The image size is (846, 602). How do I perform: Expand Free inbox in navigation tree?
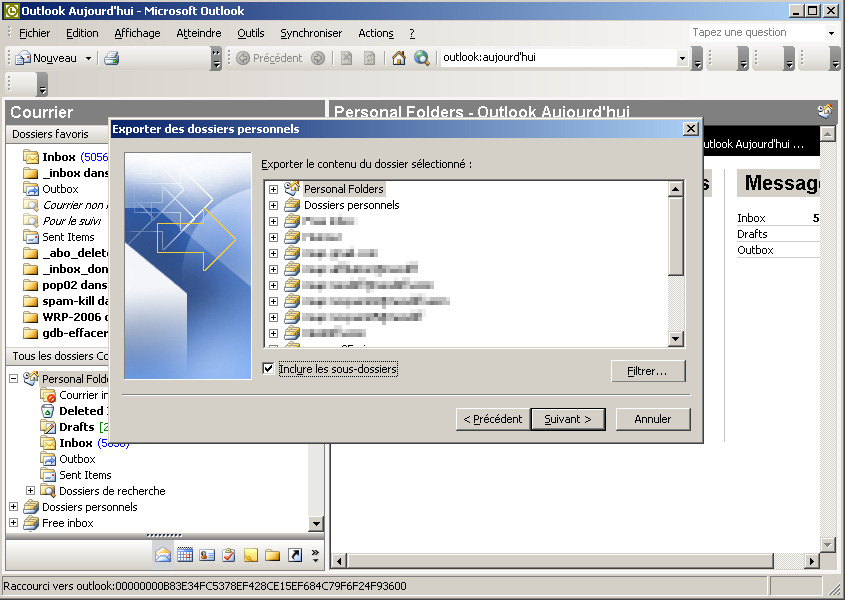pyautogui.click(x=13, y=523)
